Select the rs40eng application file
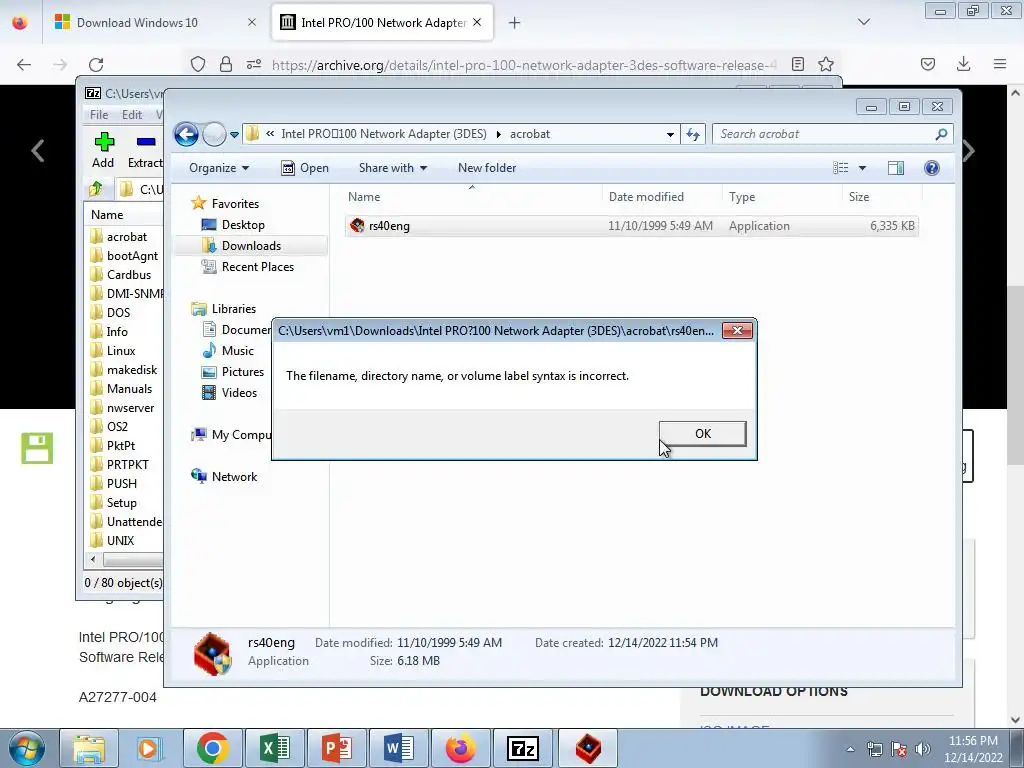Image resolution: width=1024 pixels, height=768 pixels. 632,226
